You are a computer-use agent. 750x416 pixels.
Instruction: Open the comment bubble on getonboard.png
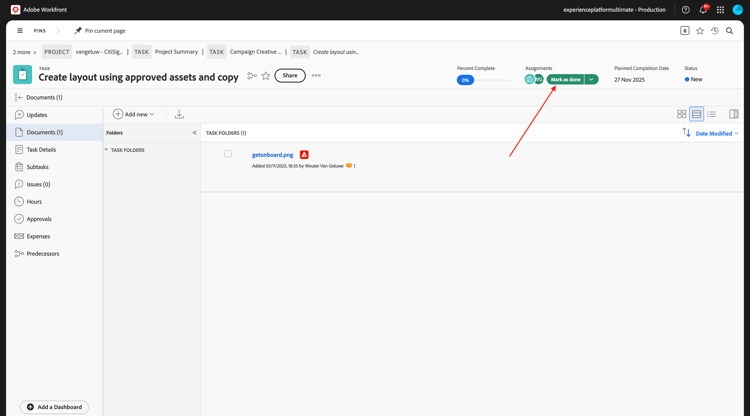pyautogui.click(x=350, y=166)
